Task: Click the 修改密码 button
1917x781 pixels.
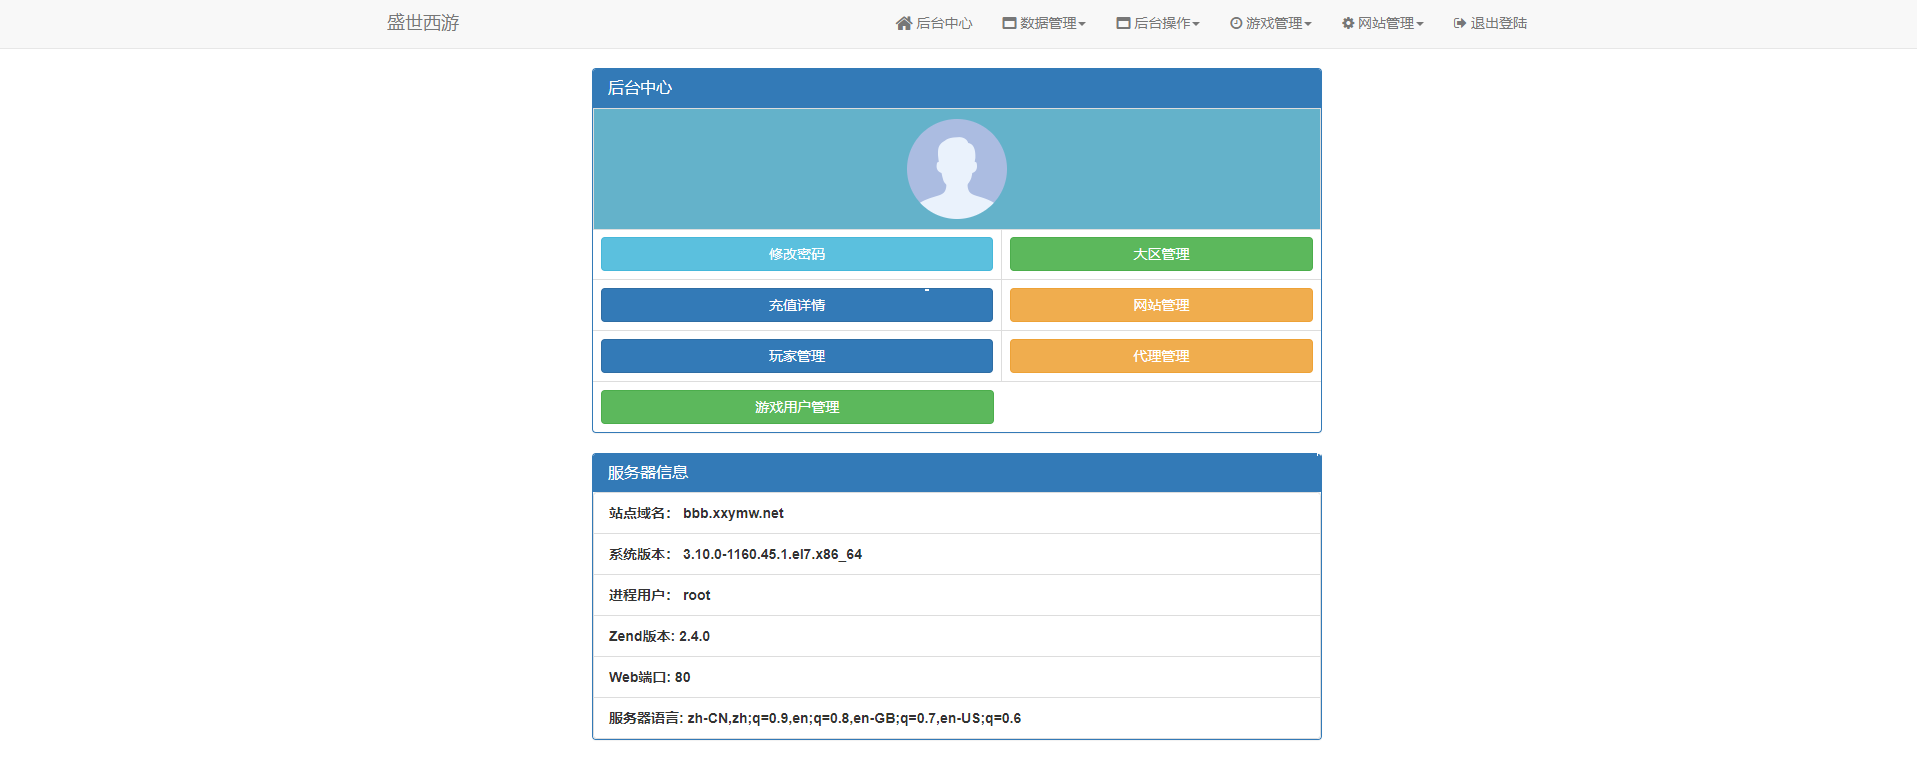Action: [797, 254]
